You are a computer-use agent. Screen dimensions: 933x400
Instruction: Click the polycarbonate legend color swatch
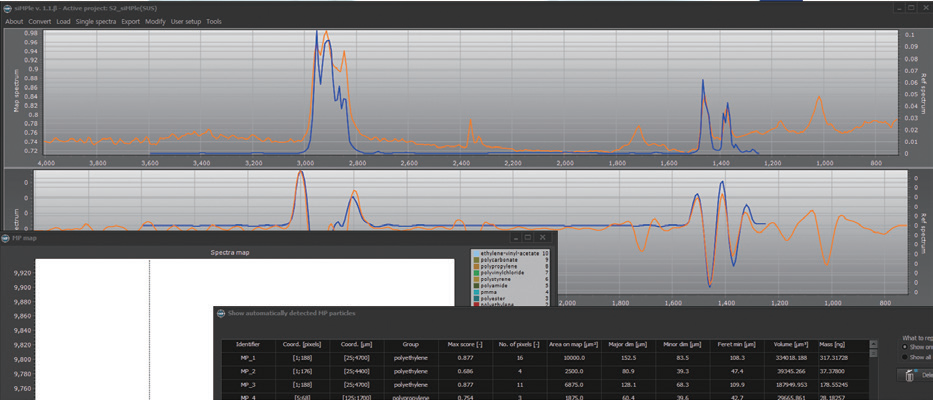[475, 260]
